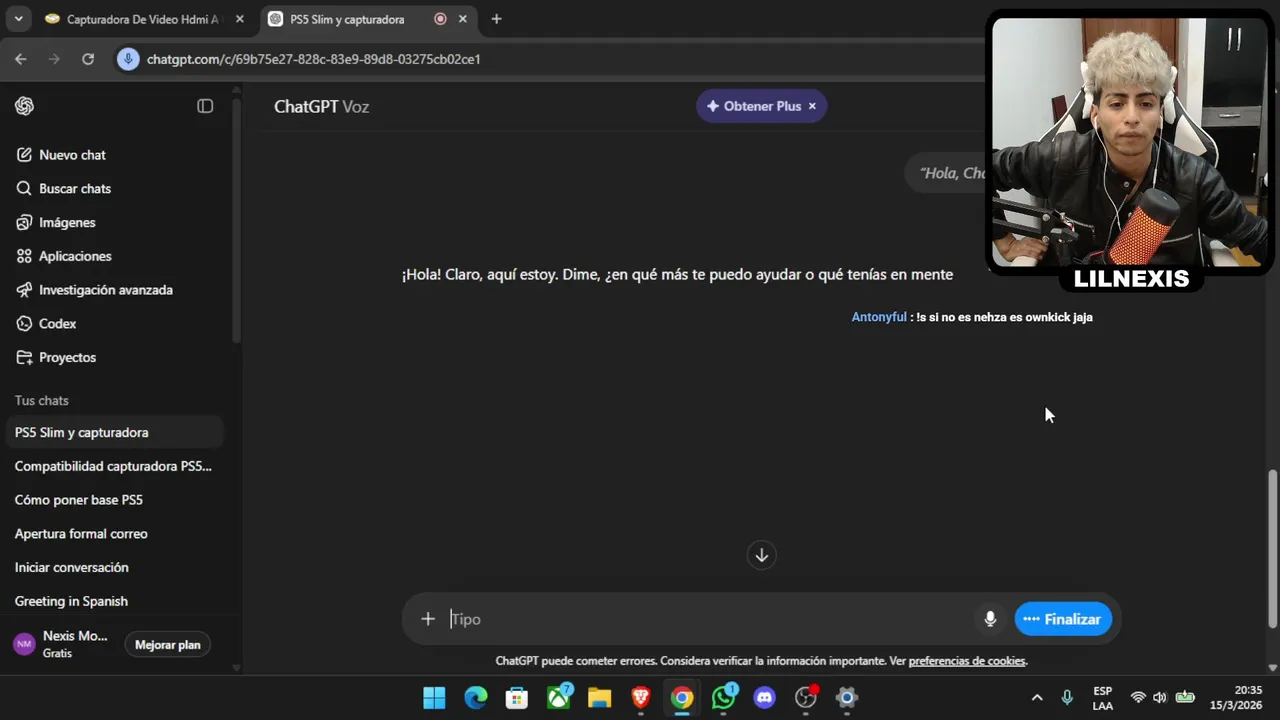Viewport: 1280px width, 720px height.
Task: Click the main page vertical scrollbar
Action: 1272,548
